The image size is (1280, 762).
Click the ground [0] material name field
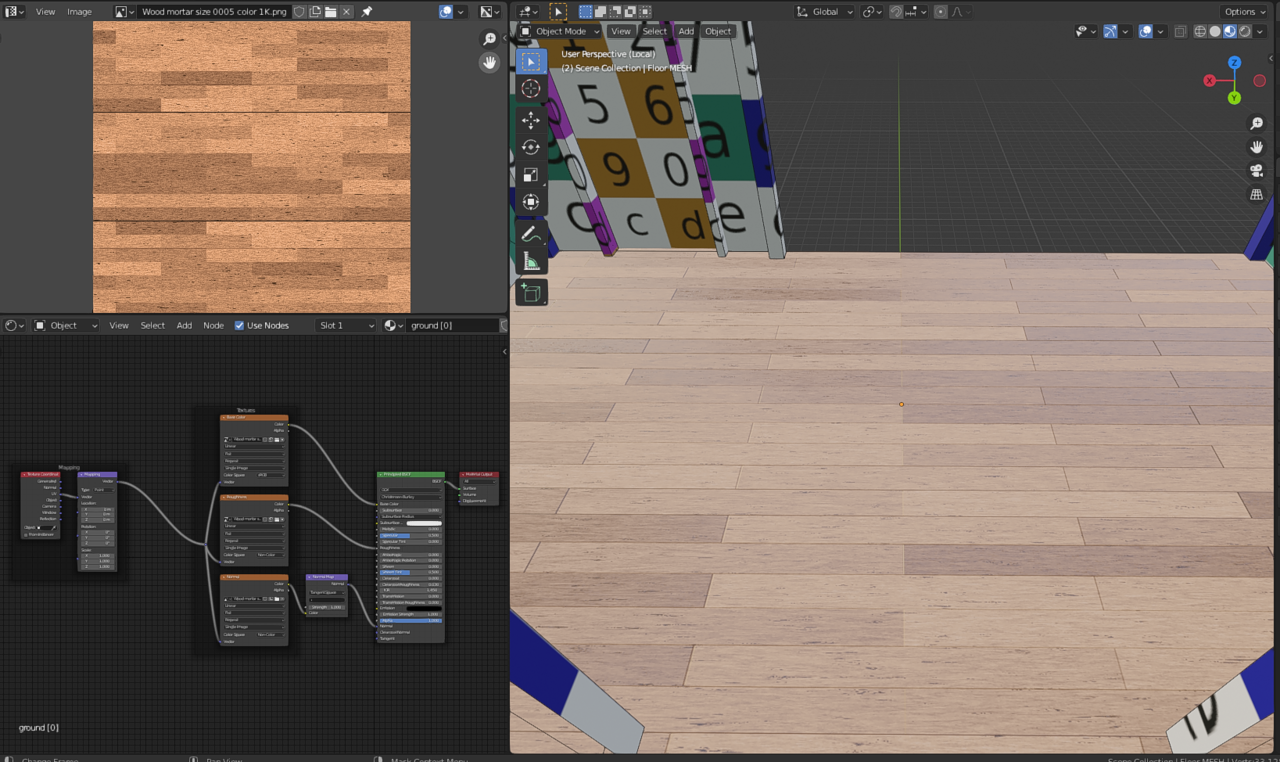[x=453, y=325]
